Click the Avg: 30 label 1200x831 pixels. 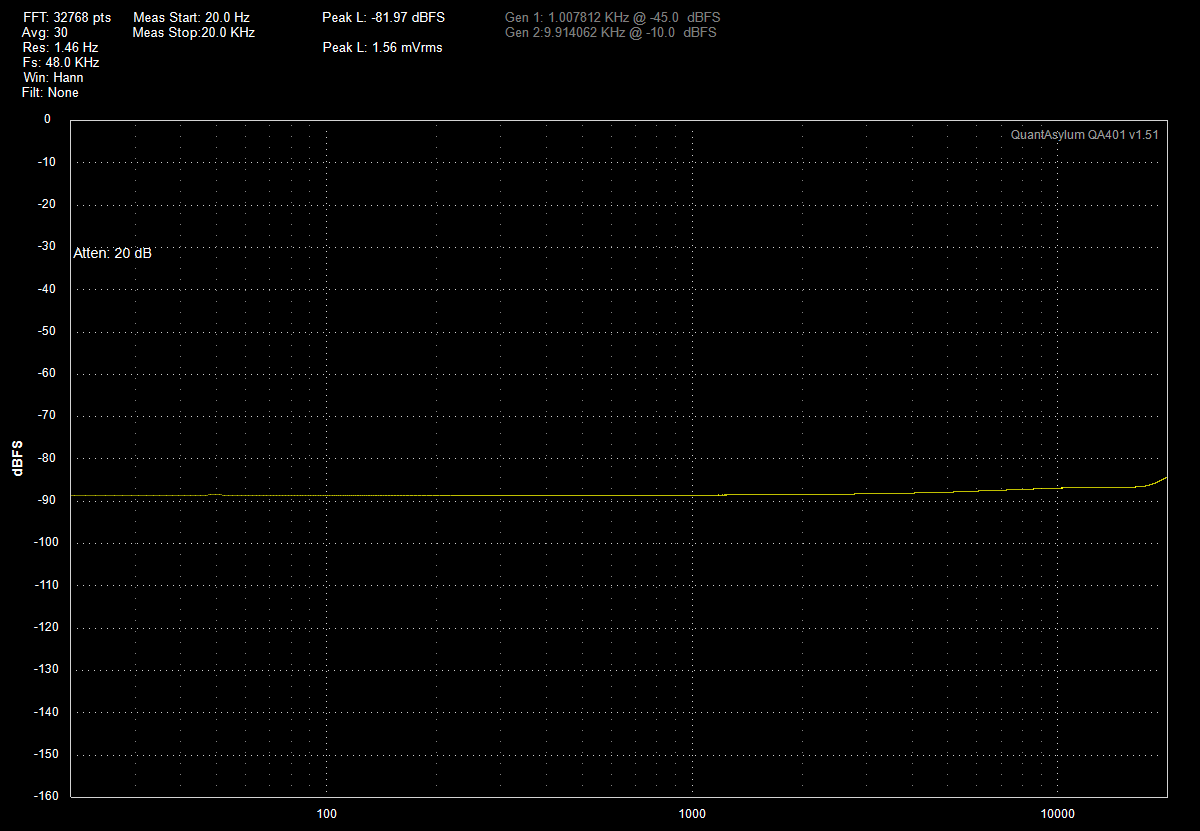pyautogui.click(x=45, y=33)
